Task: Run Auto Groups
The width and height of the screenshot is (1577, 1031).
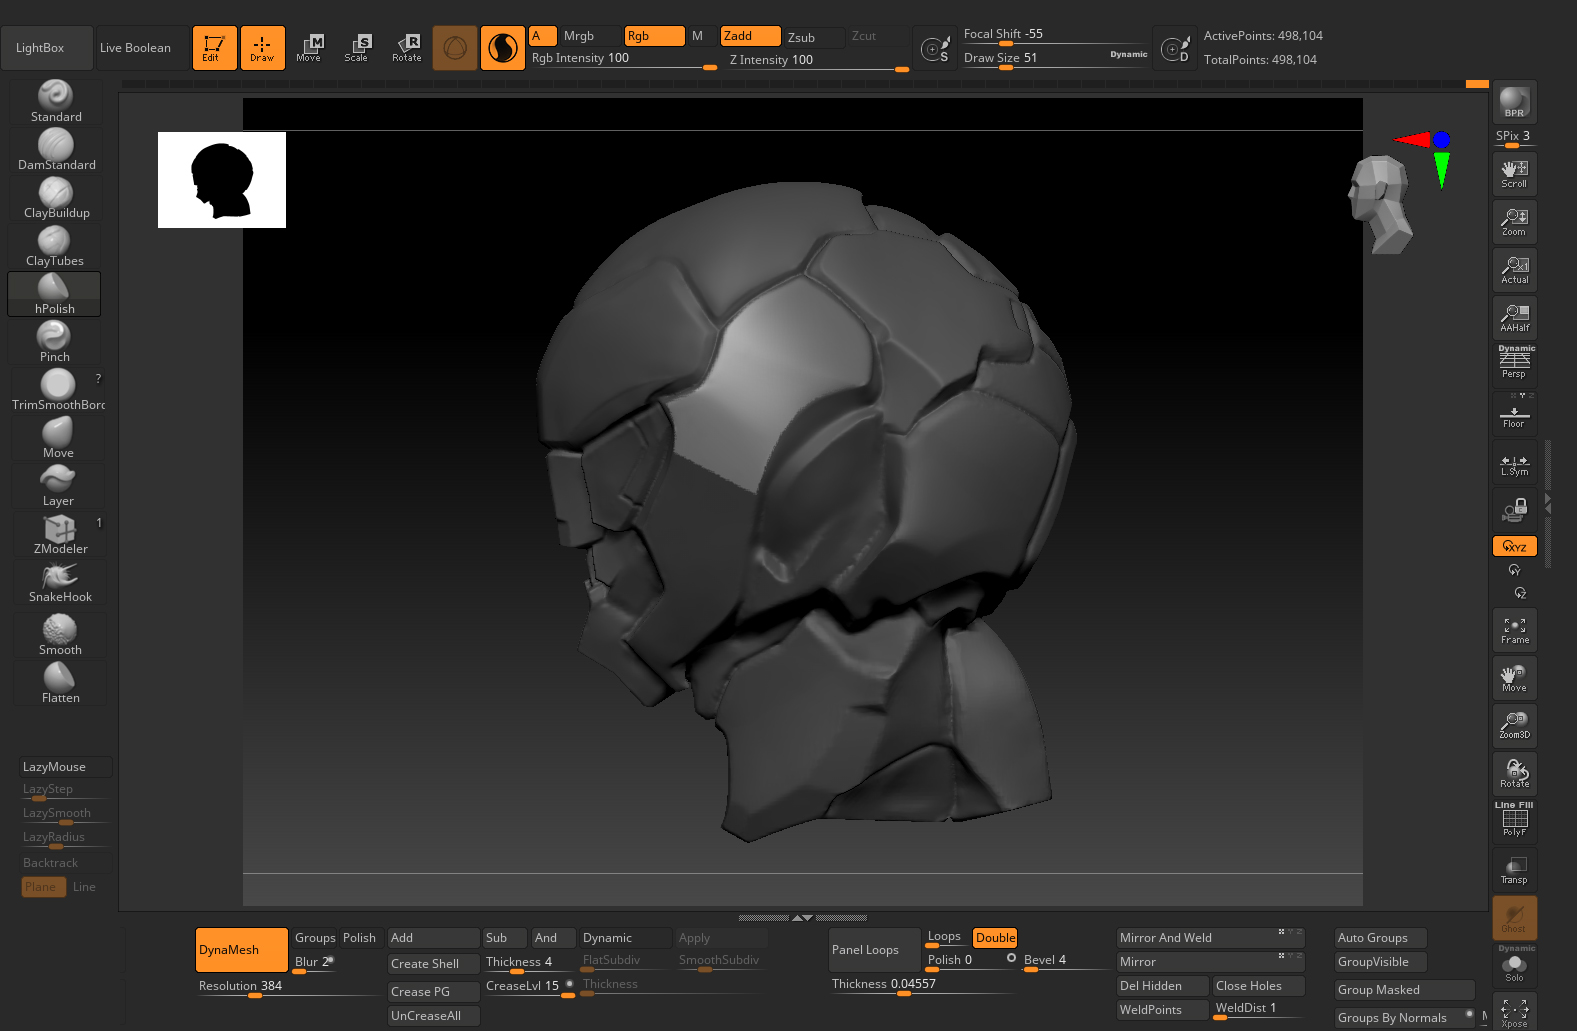Action: point(1381,938)
